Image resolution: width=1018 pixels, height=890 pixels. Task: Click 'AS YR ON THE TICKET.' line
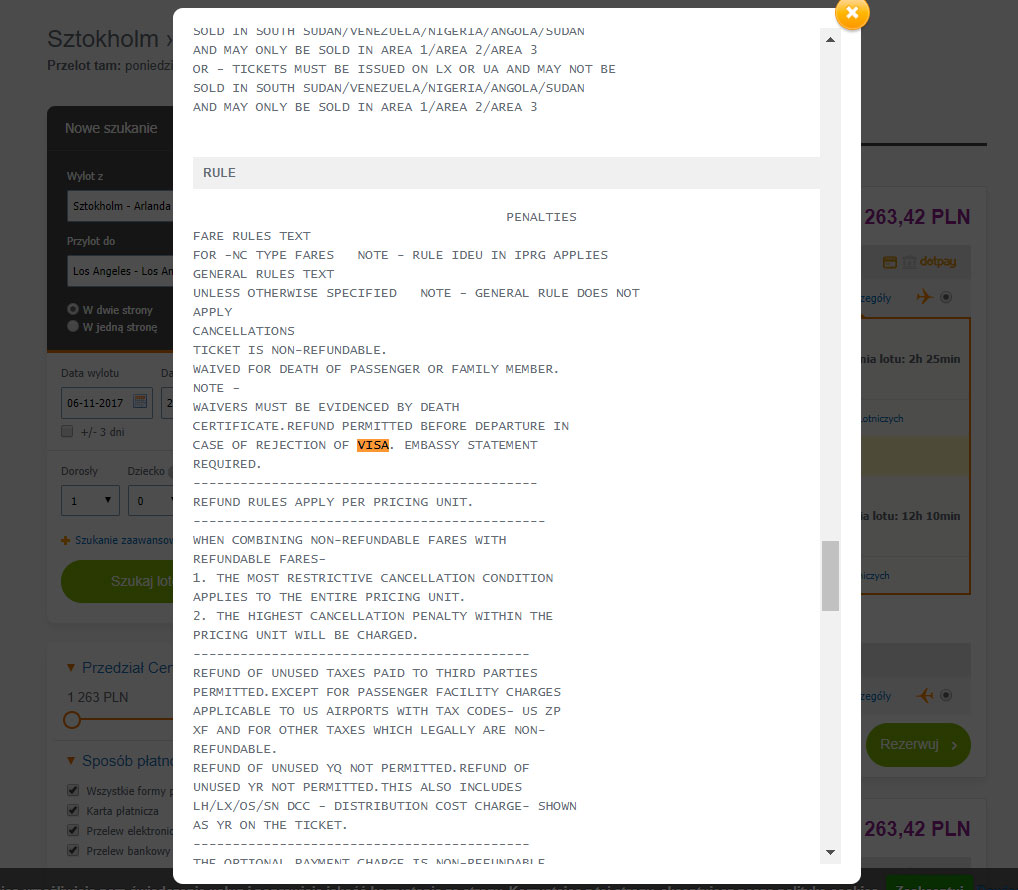270,825
